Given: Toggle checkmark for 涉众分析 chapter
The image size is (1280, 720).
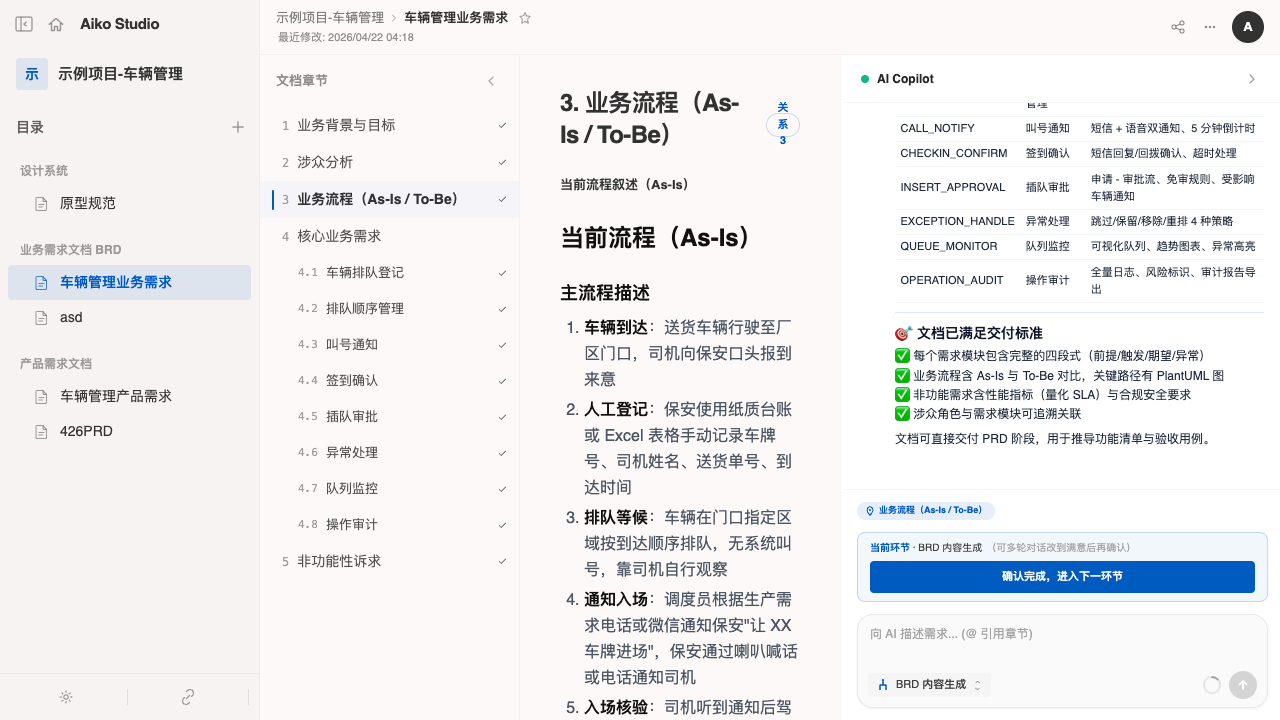Looking at the screenshot, I should [x=503, y=163].
